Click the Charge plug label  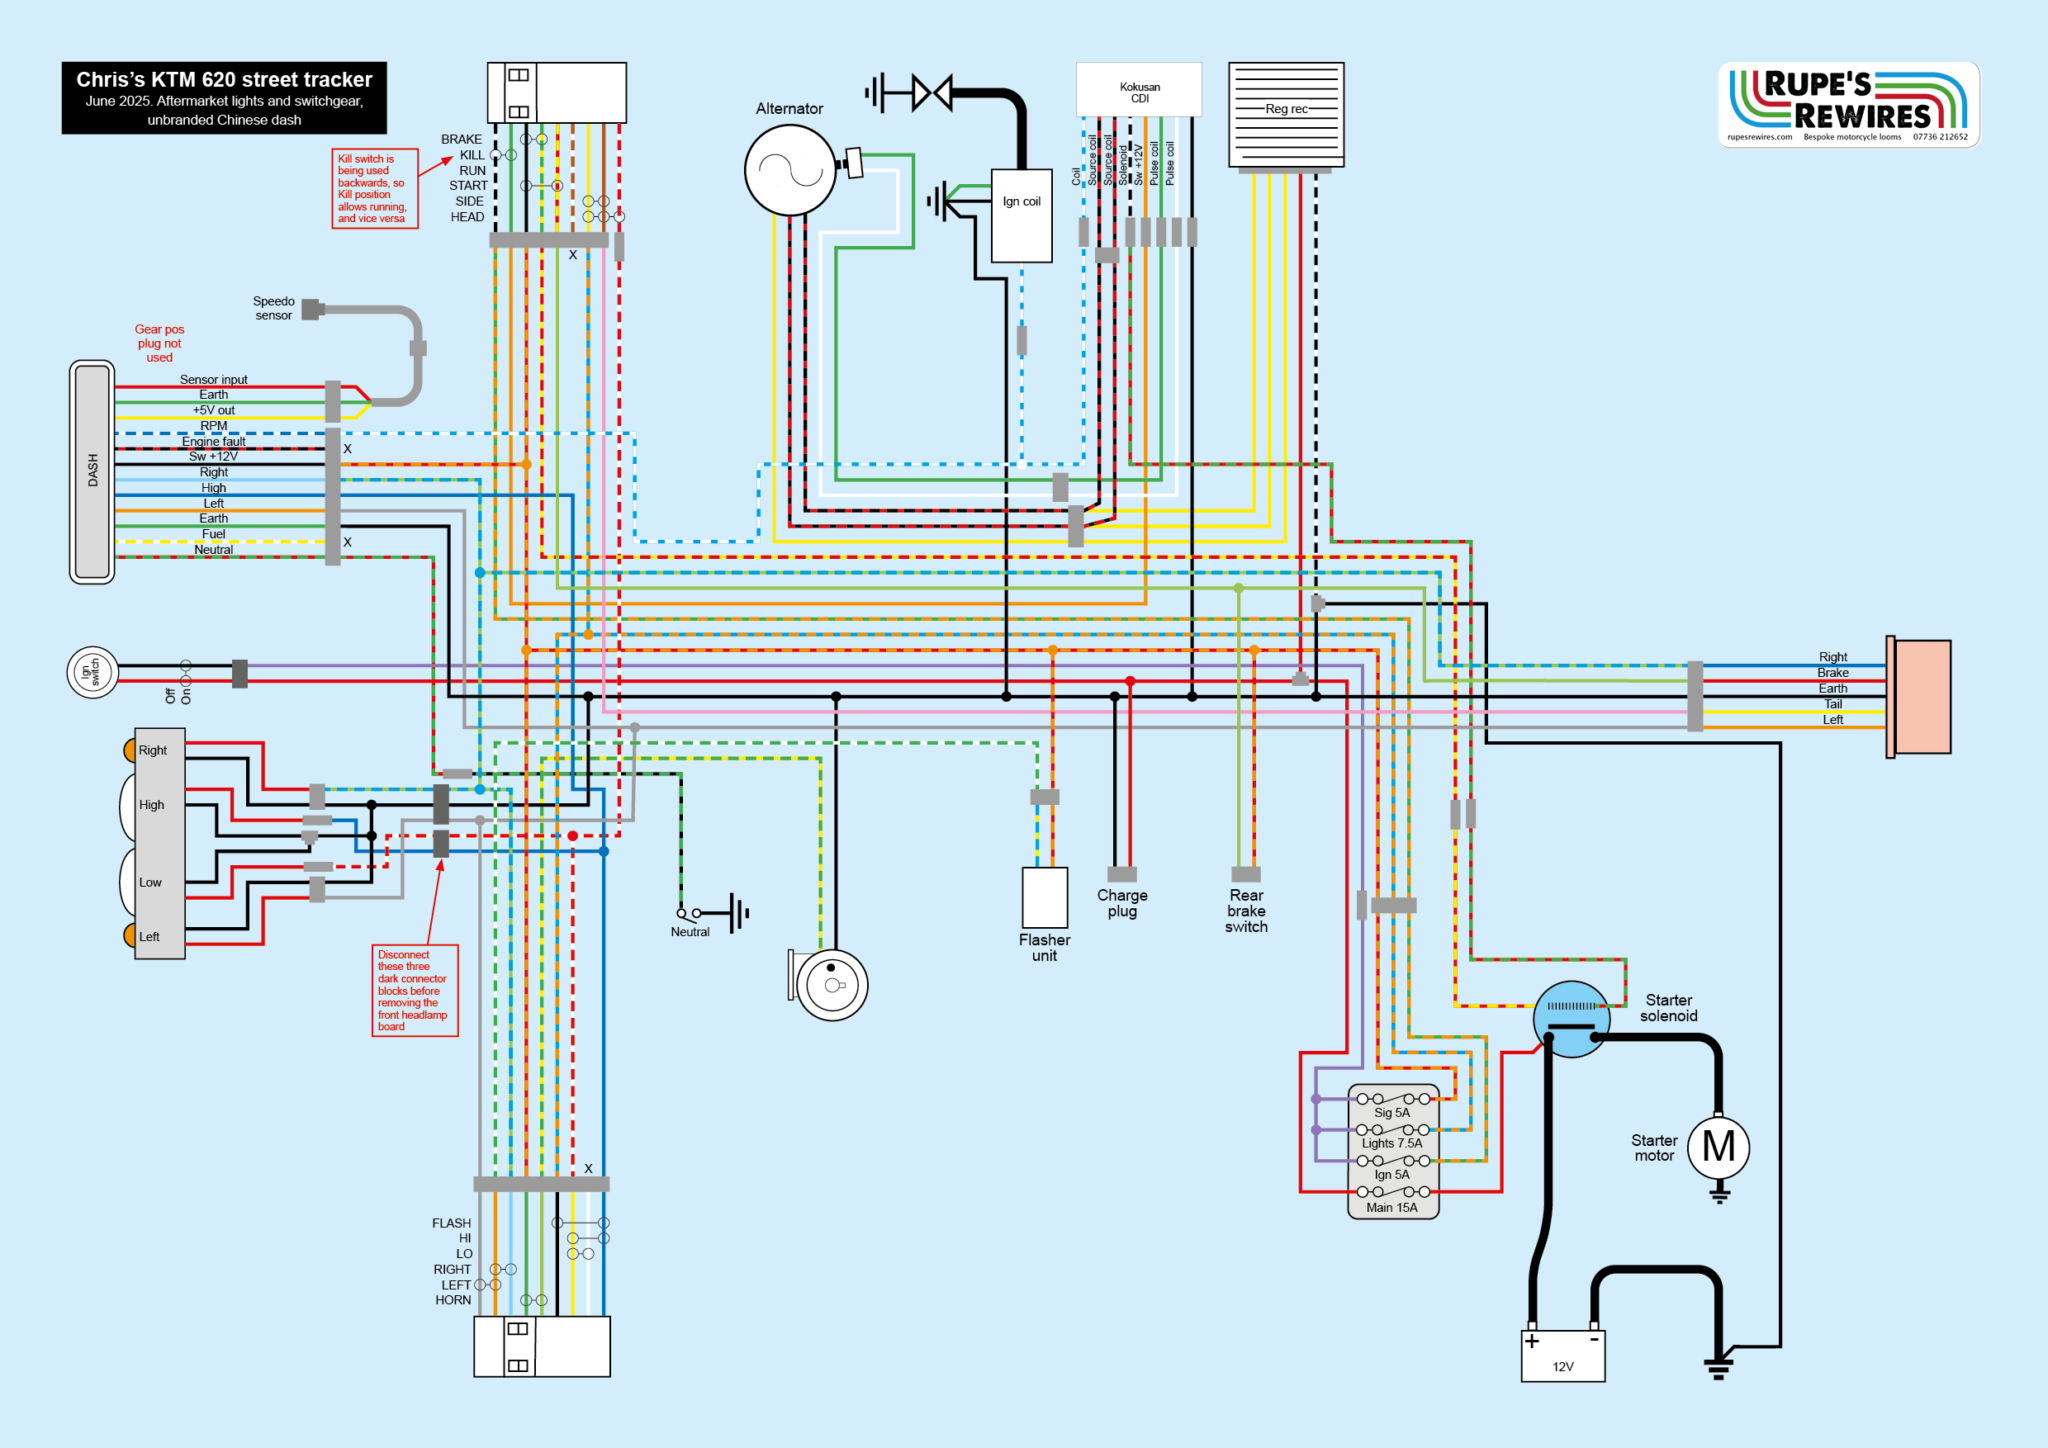[1122, 902]
